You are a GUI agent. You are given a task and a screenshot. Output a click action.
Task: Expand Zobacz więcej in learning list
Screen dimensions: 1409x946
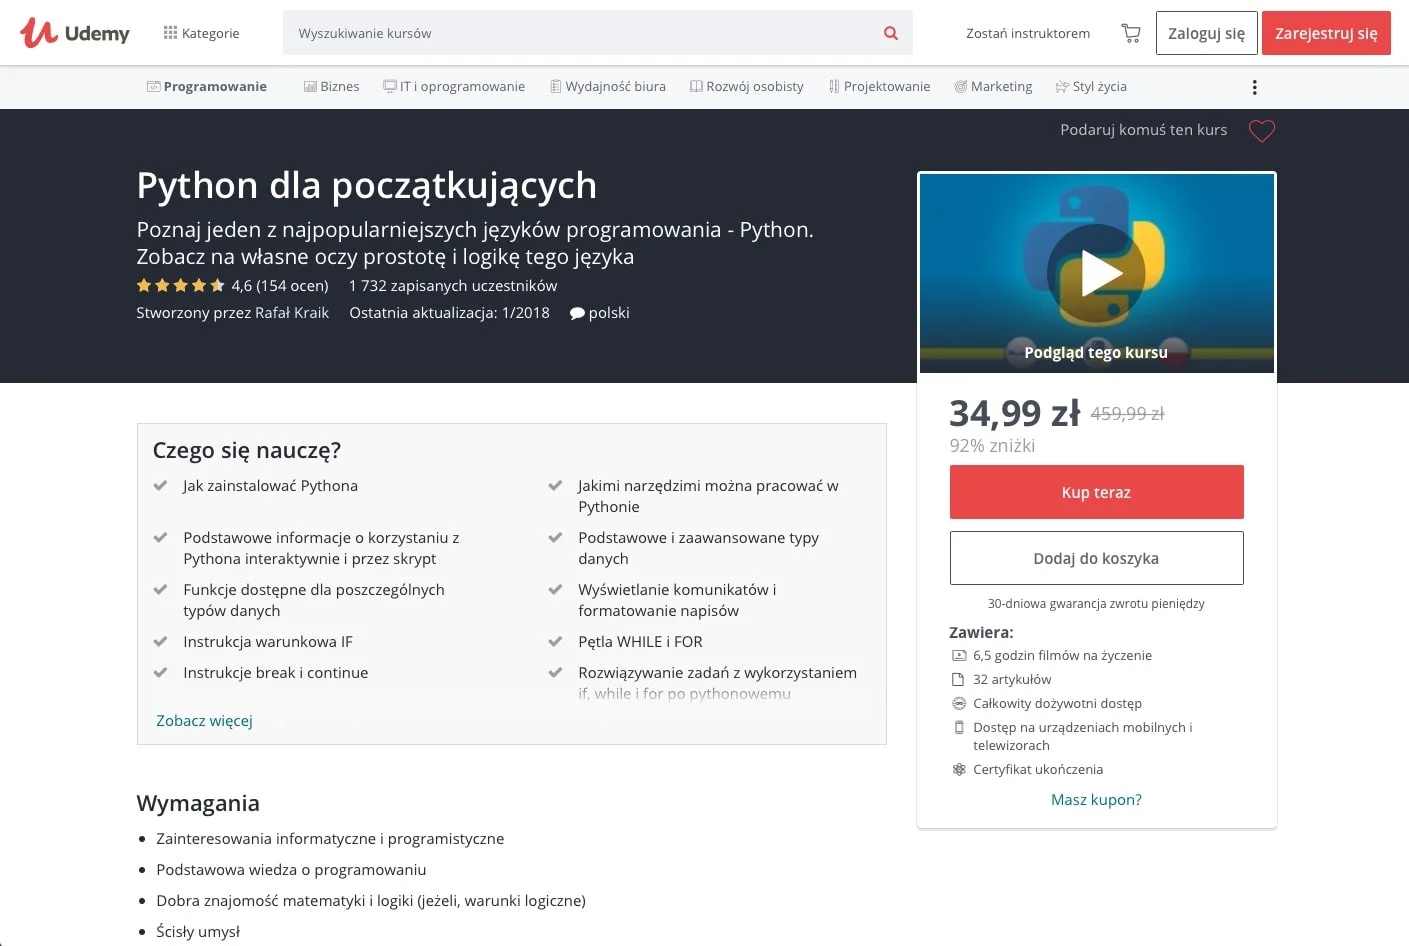tap(204, 721)
